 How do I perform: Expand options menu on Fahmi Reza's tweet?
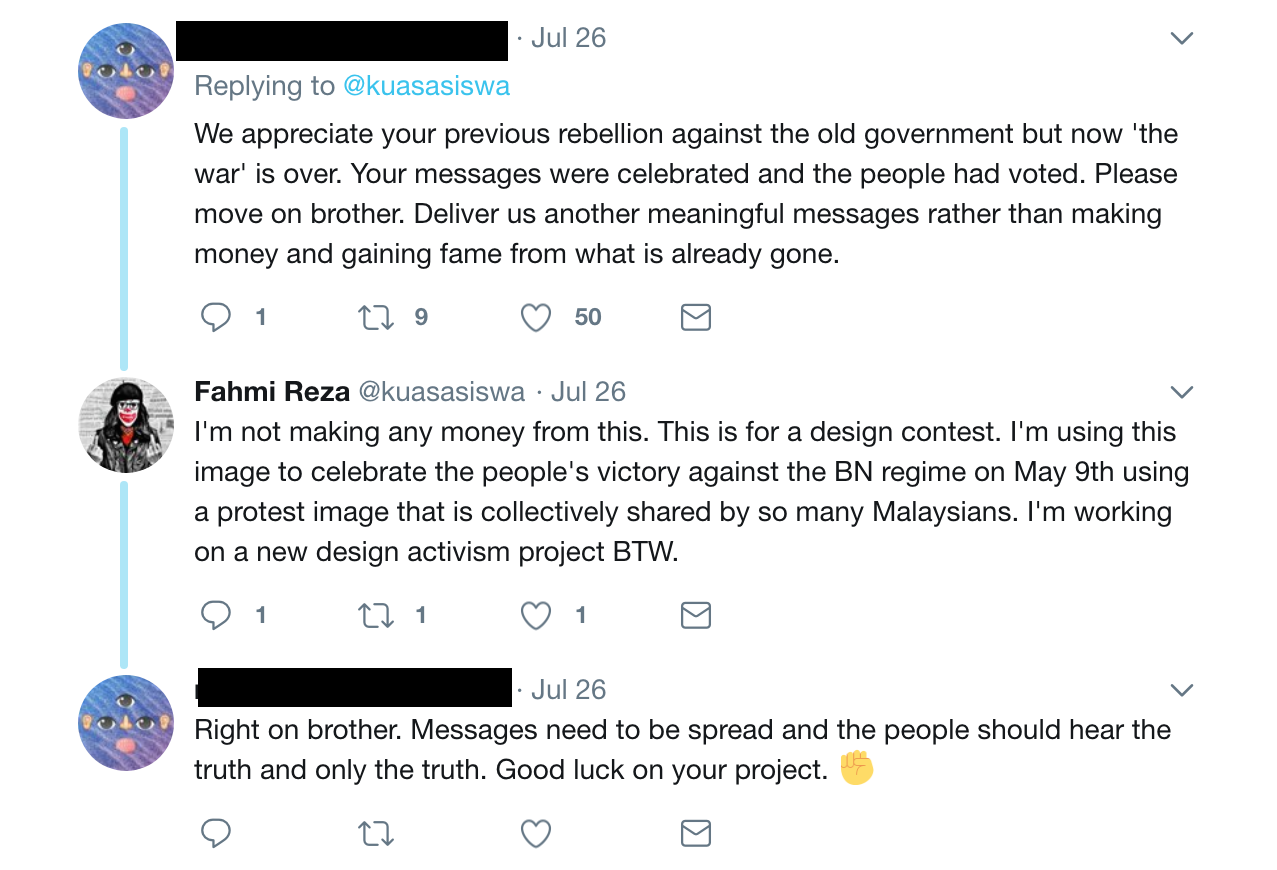pos(1182,392)
